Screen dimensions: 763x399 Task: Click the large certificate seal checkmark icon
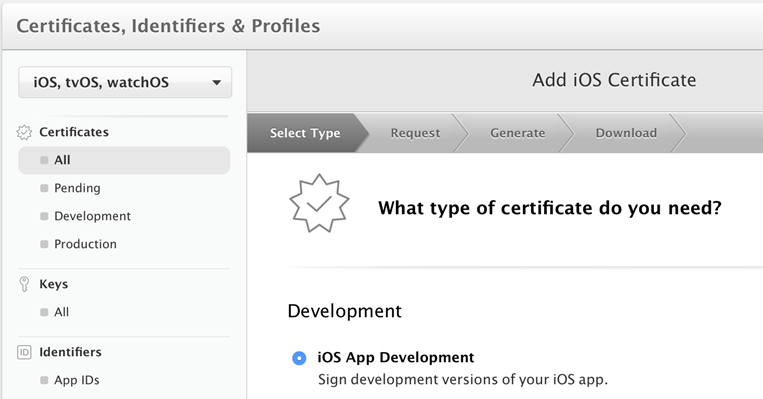click(319, 203)
